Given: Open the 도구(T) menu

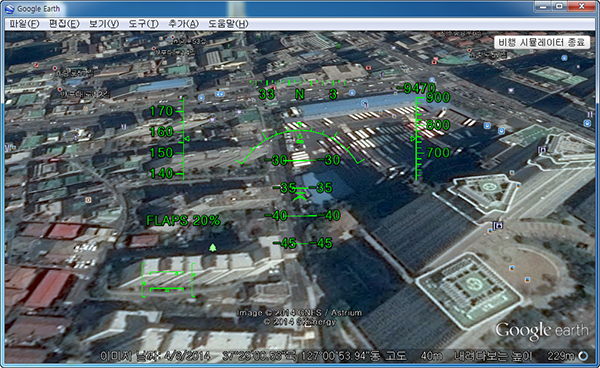Looking at the screenshot, I should pos(143,24).
